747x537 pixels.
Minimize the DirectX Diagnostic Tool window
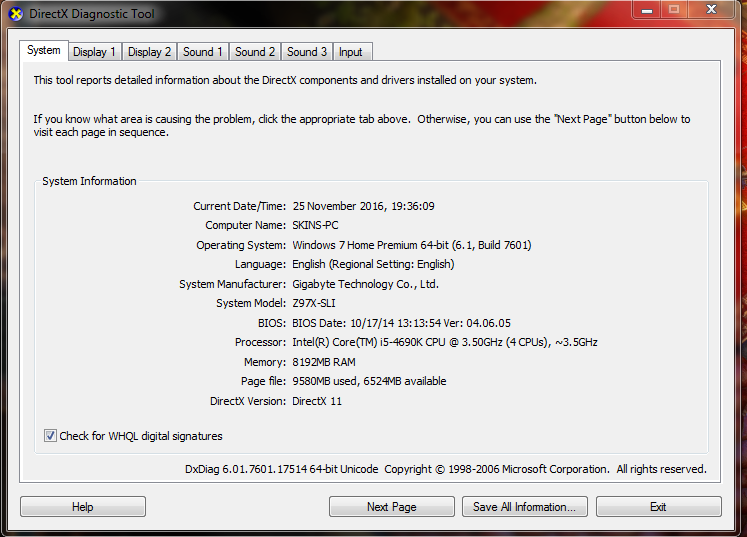coord(646,10)
